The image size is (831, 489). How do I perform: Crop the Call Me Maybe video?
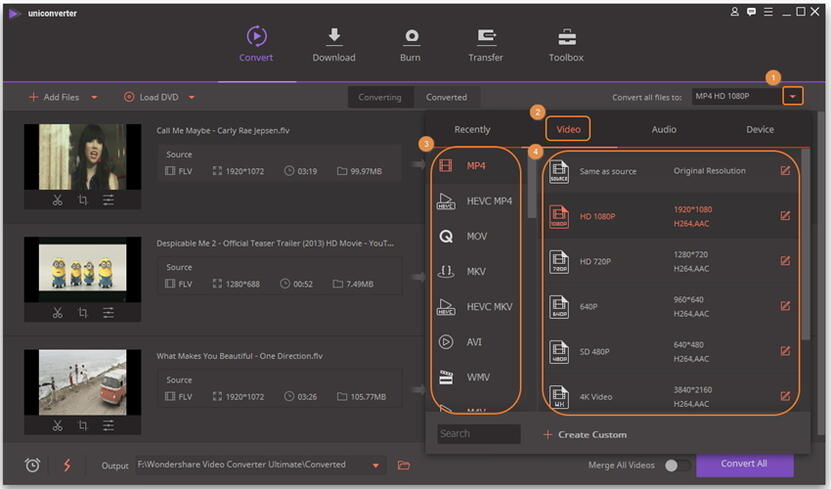tap(83, 200)
